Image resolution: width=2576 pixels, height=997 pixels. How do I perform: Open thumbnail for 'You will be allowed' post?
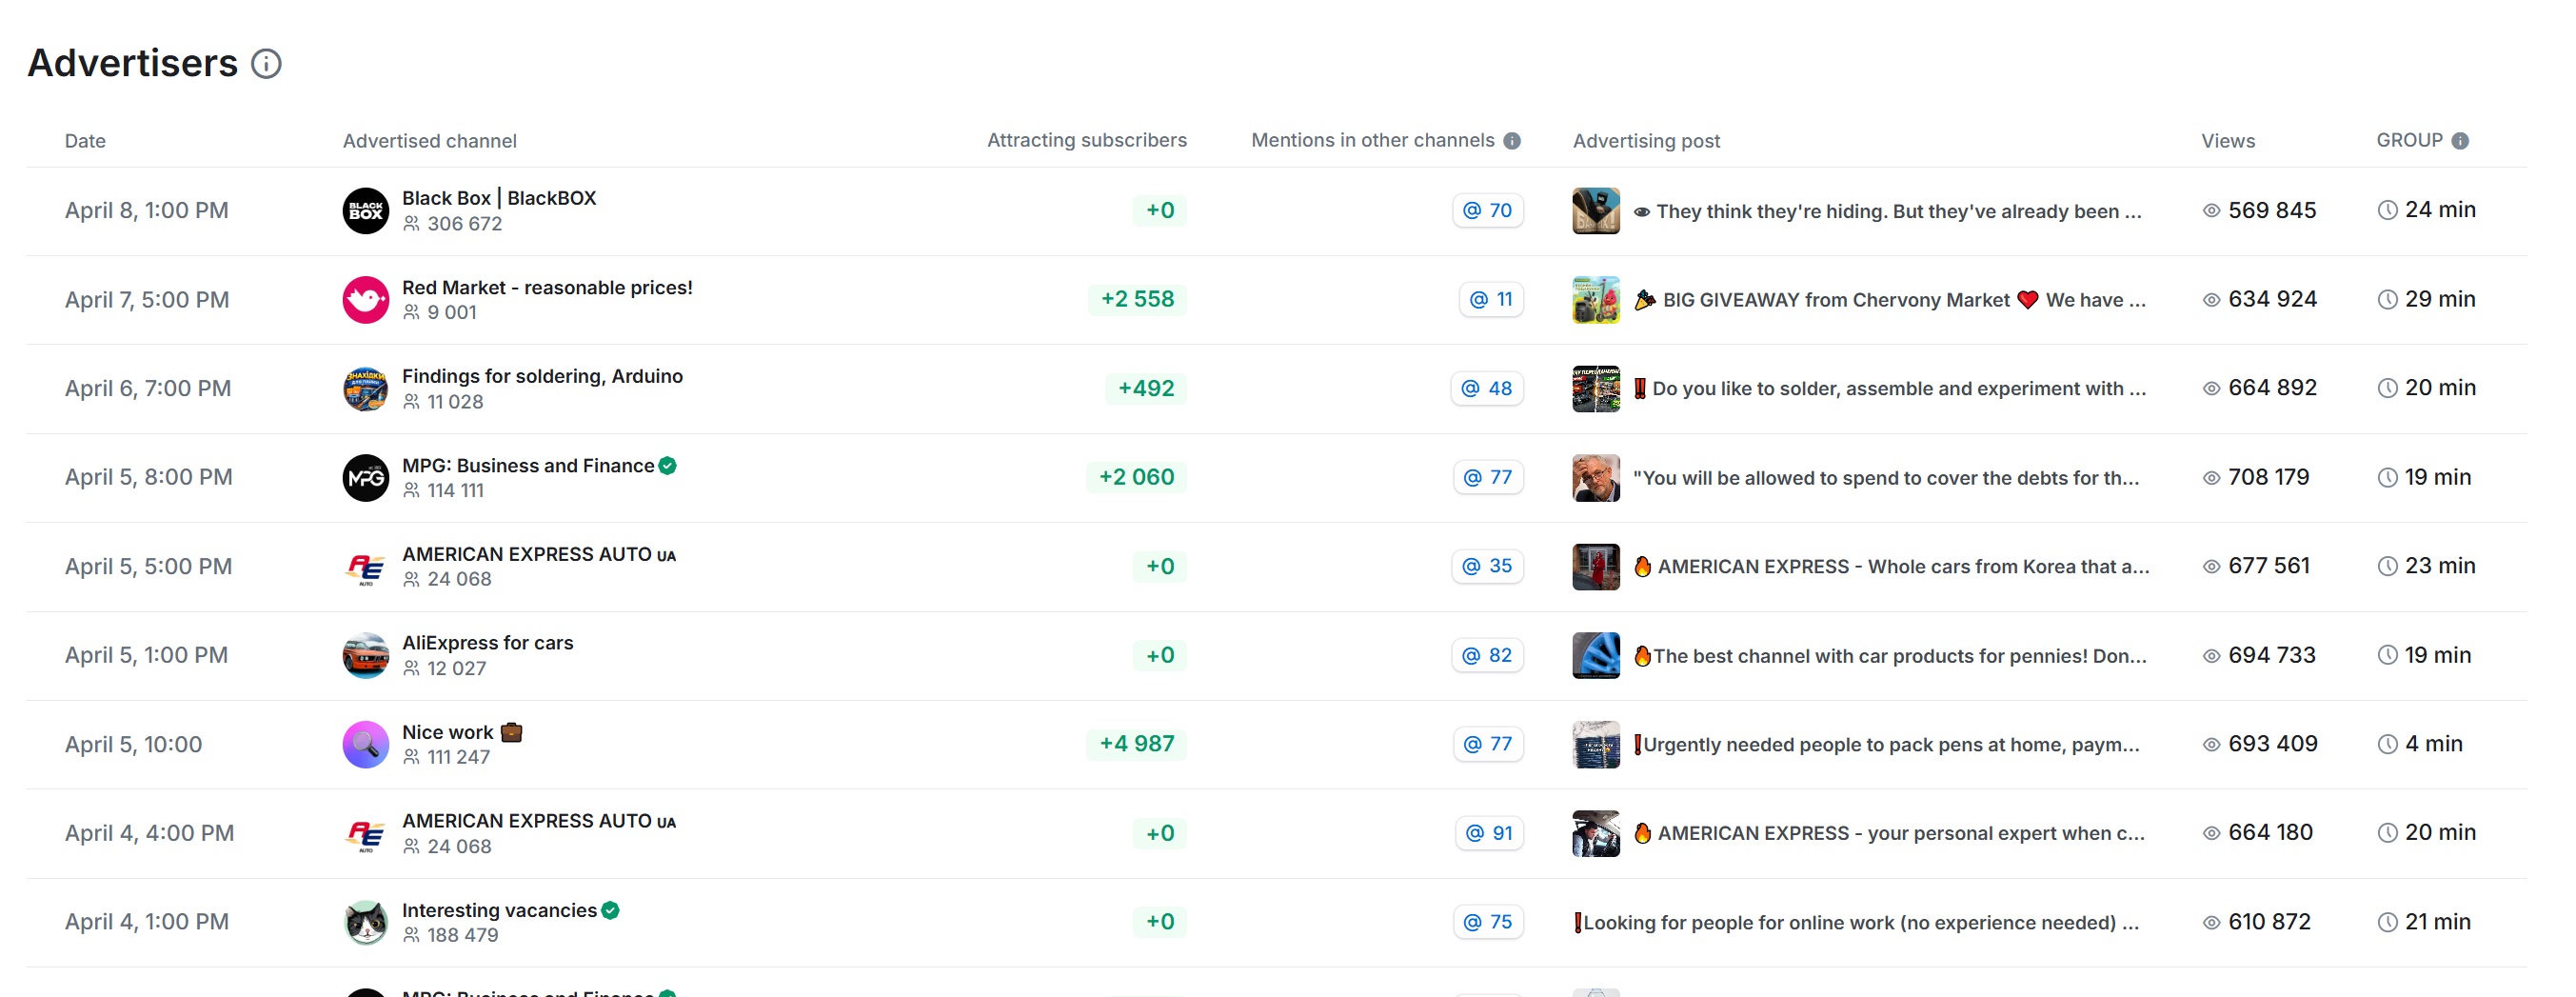point(1596,478)
